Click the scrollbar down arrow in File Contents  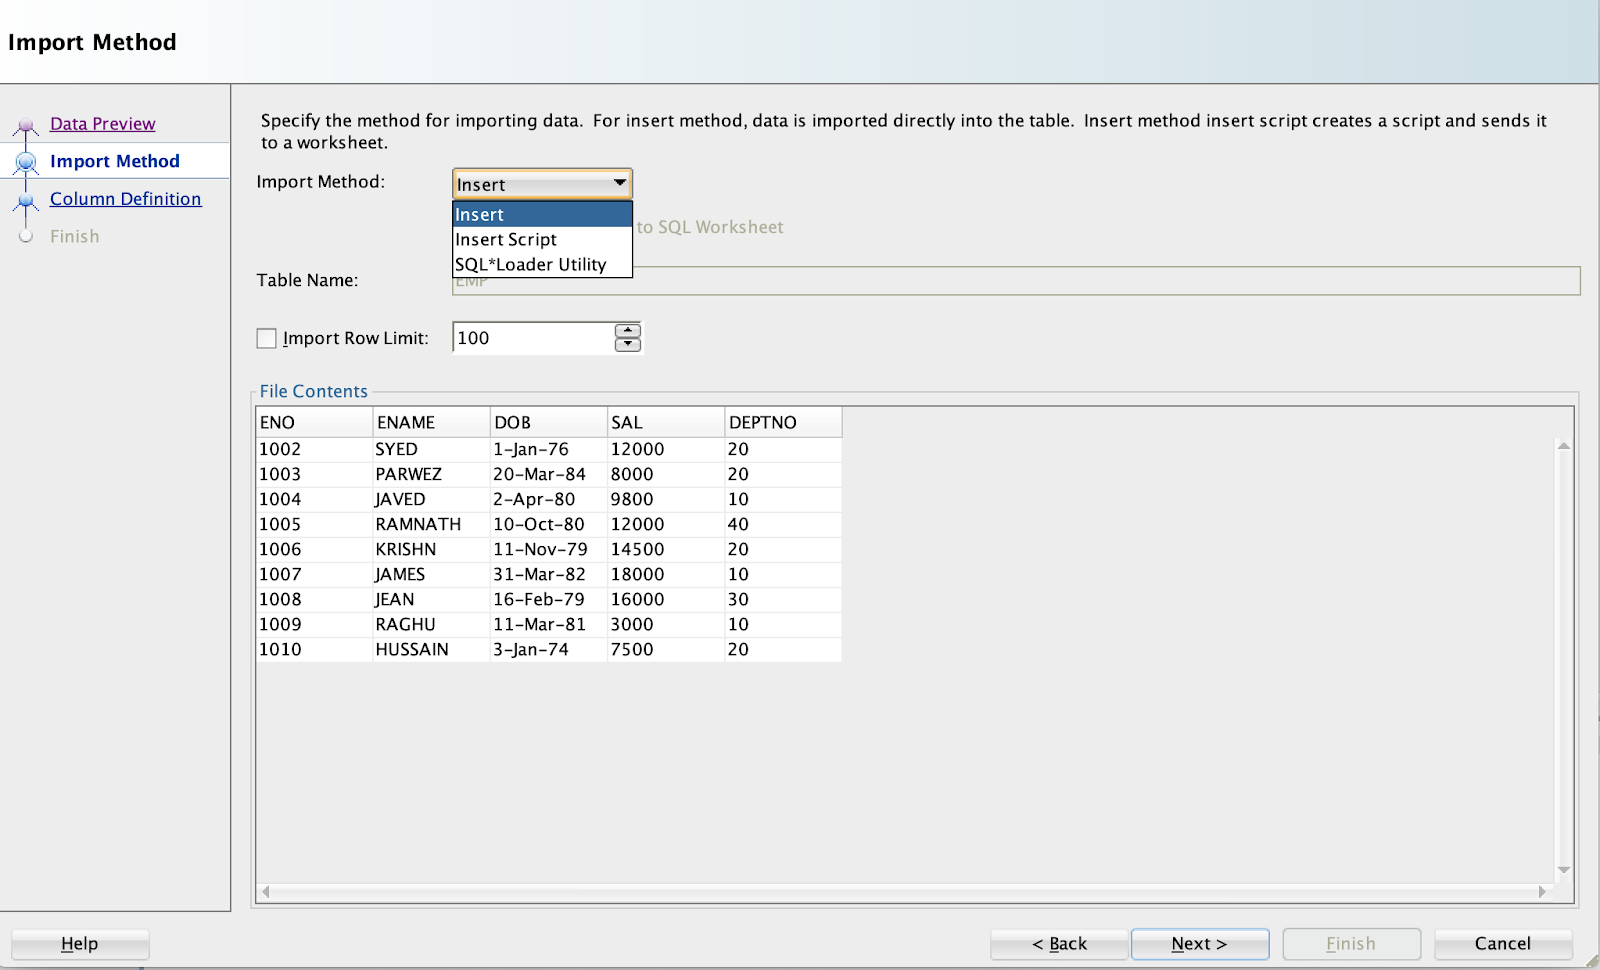point(1562,869)
